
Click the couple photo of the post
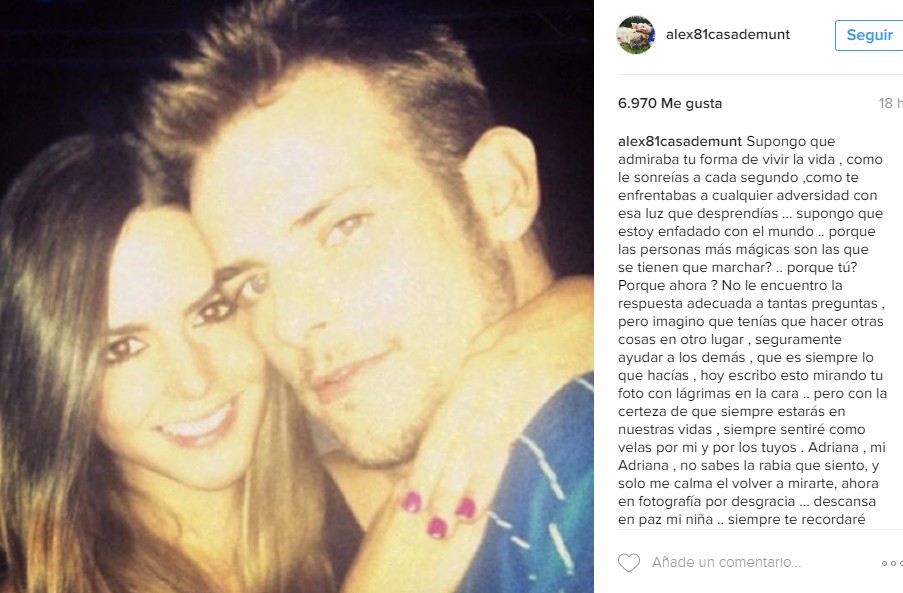click(297, 296)
